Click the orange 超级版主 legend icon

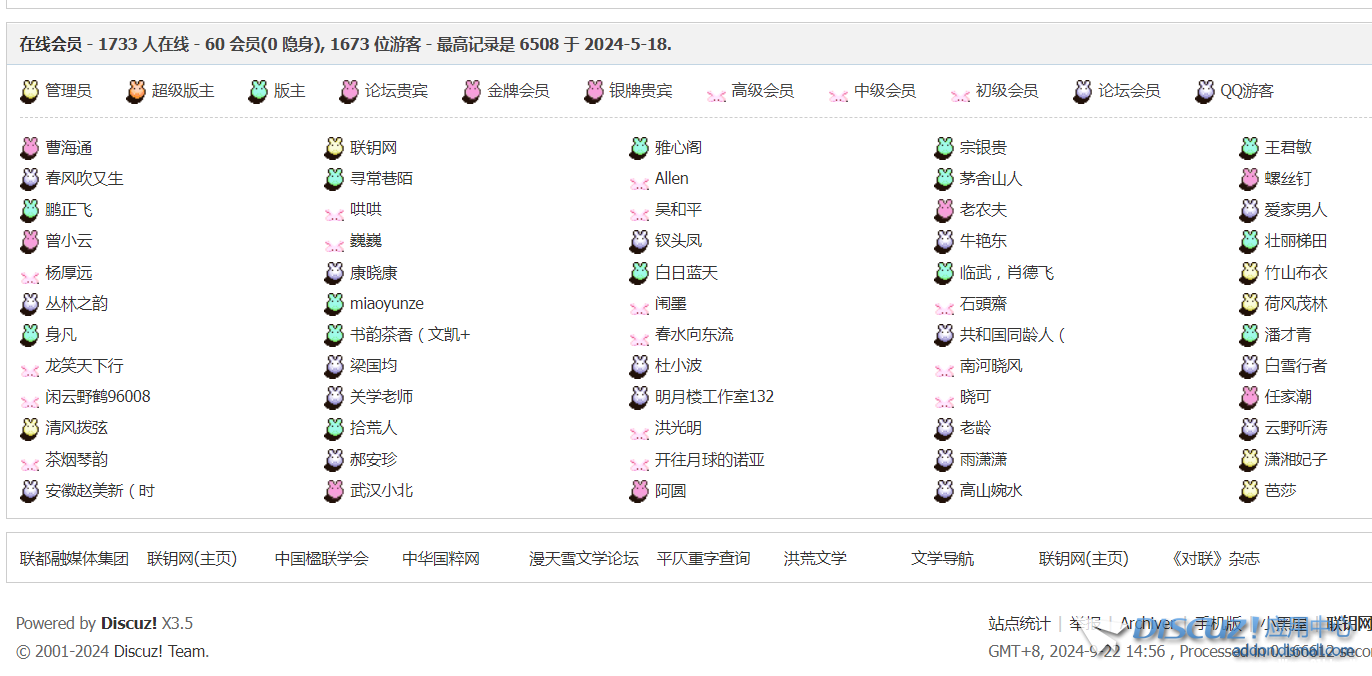coord(136,91)
